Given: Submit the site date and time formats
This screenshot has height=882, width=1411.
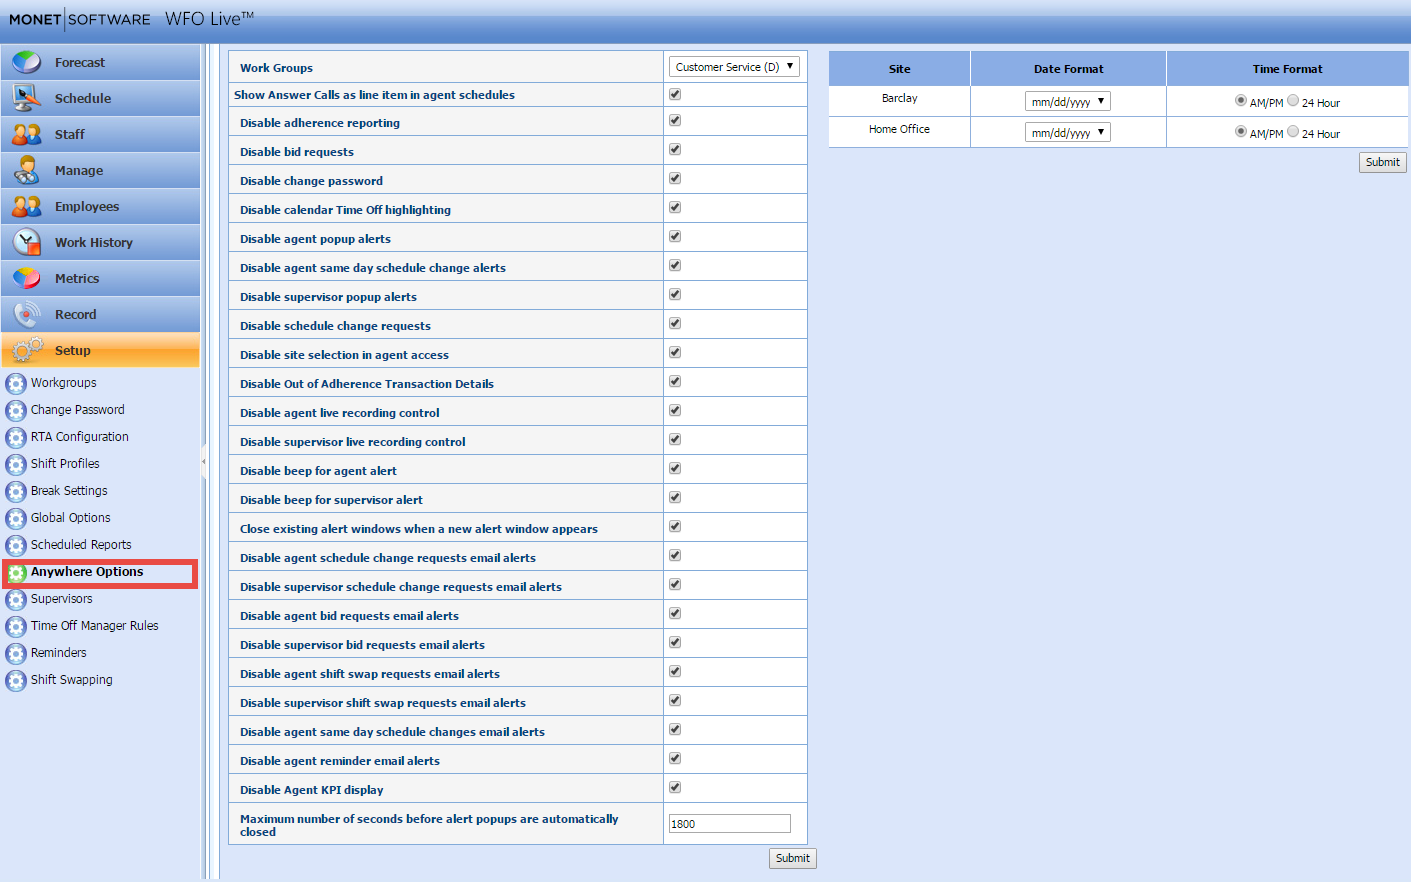Looking at the screenshot, I should click(x=1382, y=162).
